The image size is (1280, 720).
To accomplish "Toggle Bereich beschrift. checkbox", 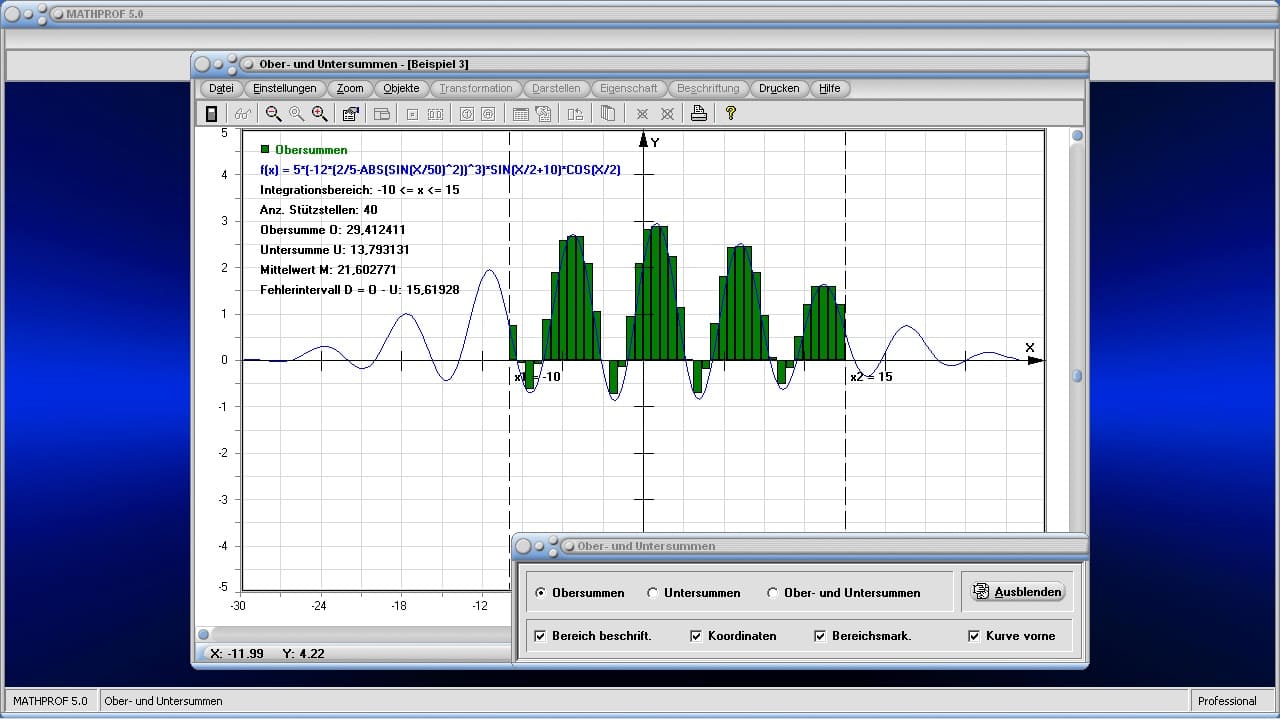I will (x=540, y=636).
